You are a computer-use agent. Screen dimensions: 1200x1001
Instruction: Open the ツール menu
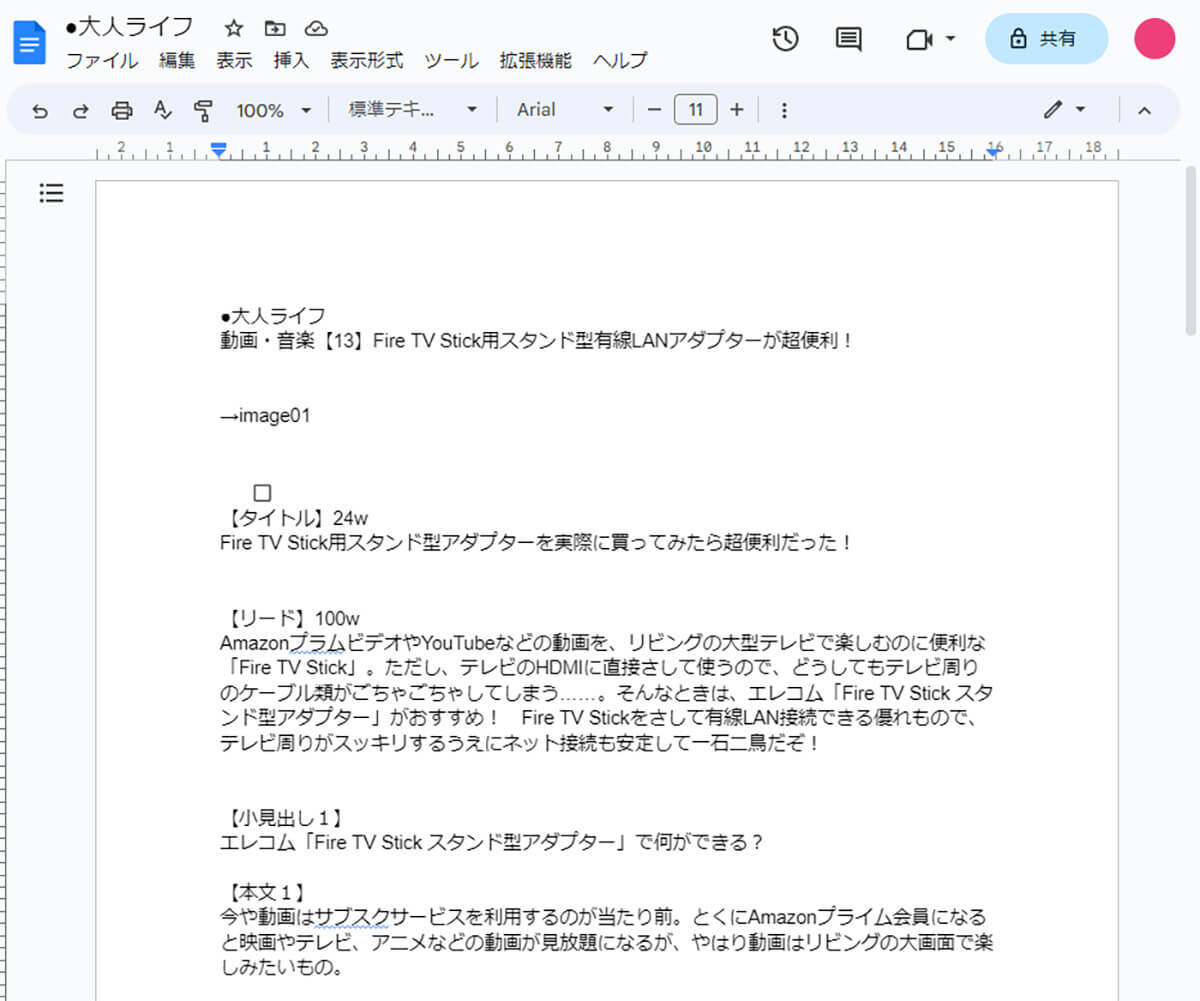point(451,60)
